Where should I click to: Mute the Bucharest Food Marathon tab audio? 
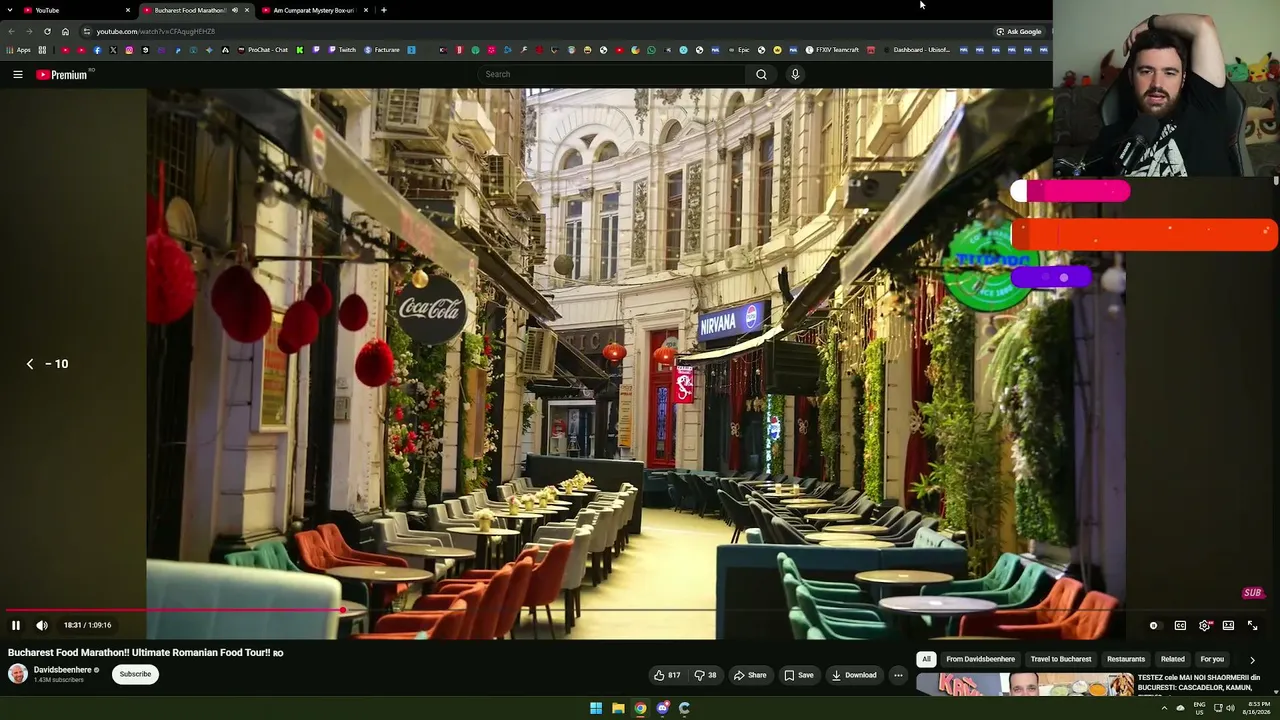[235, 10]
